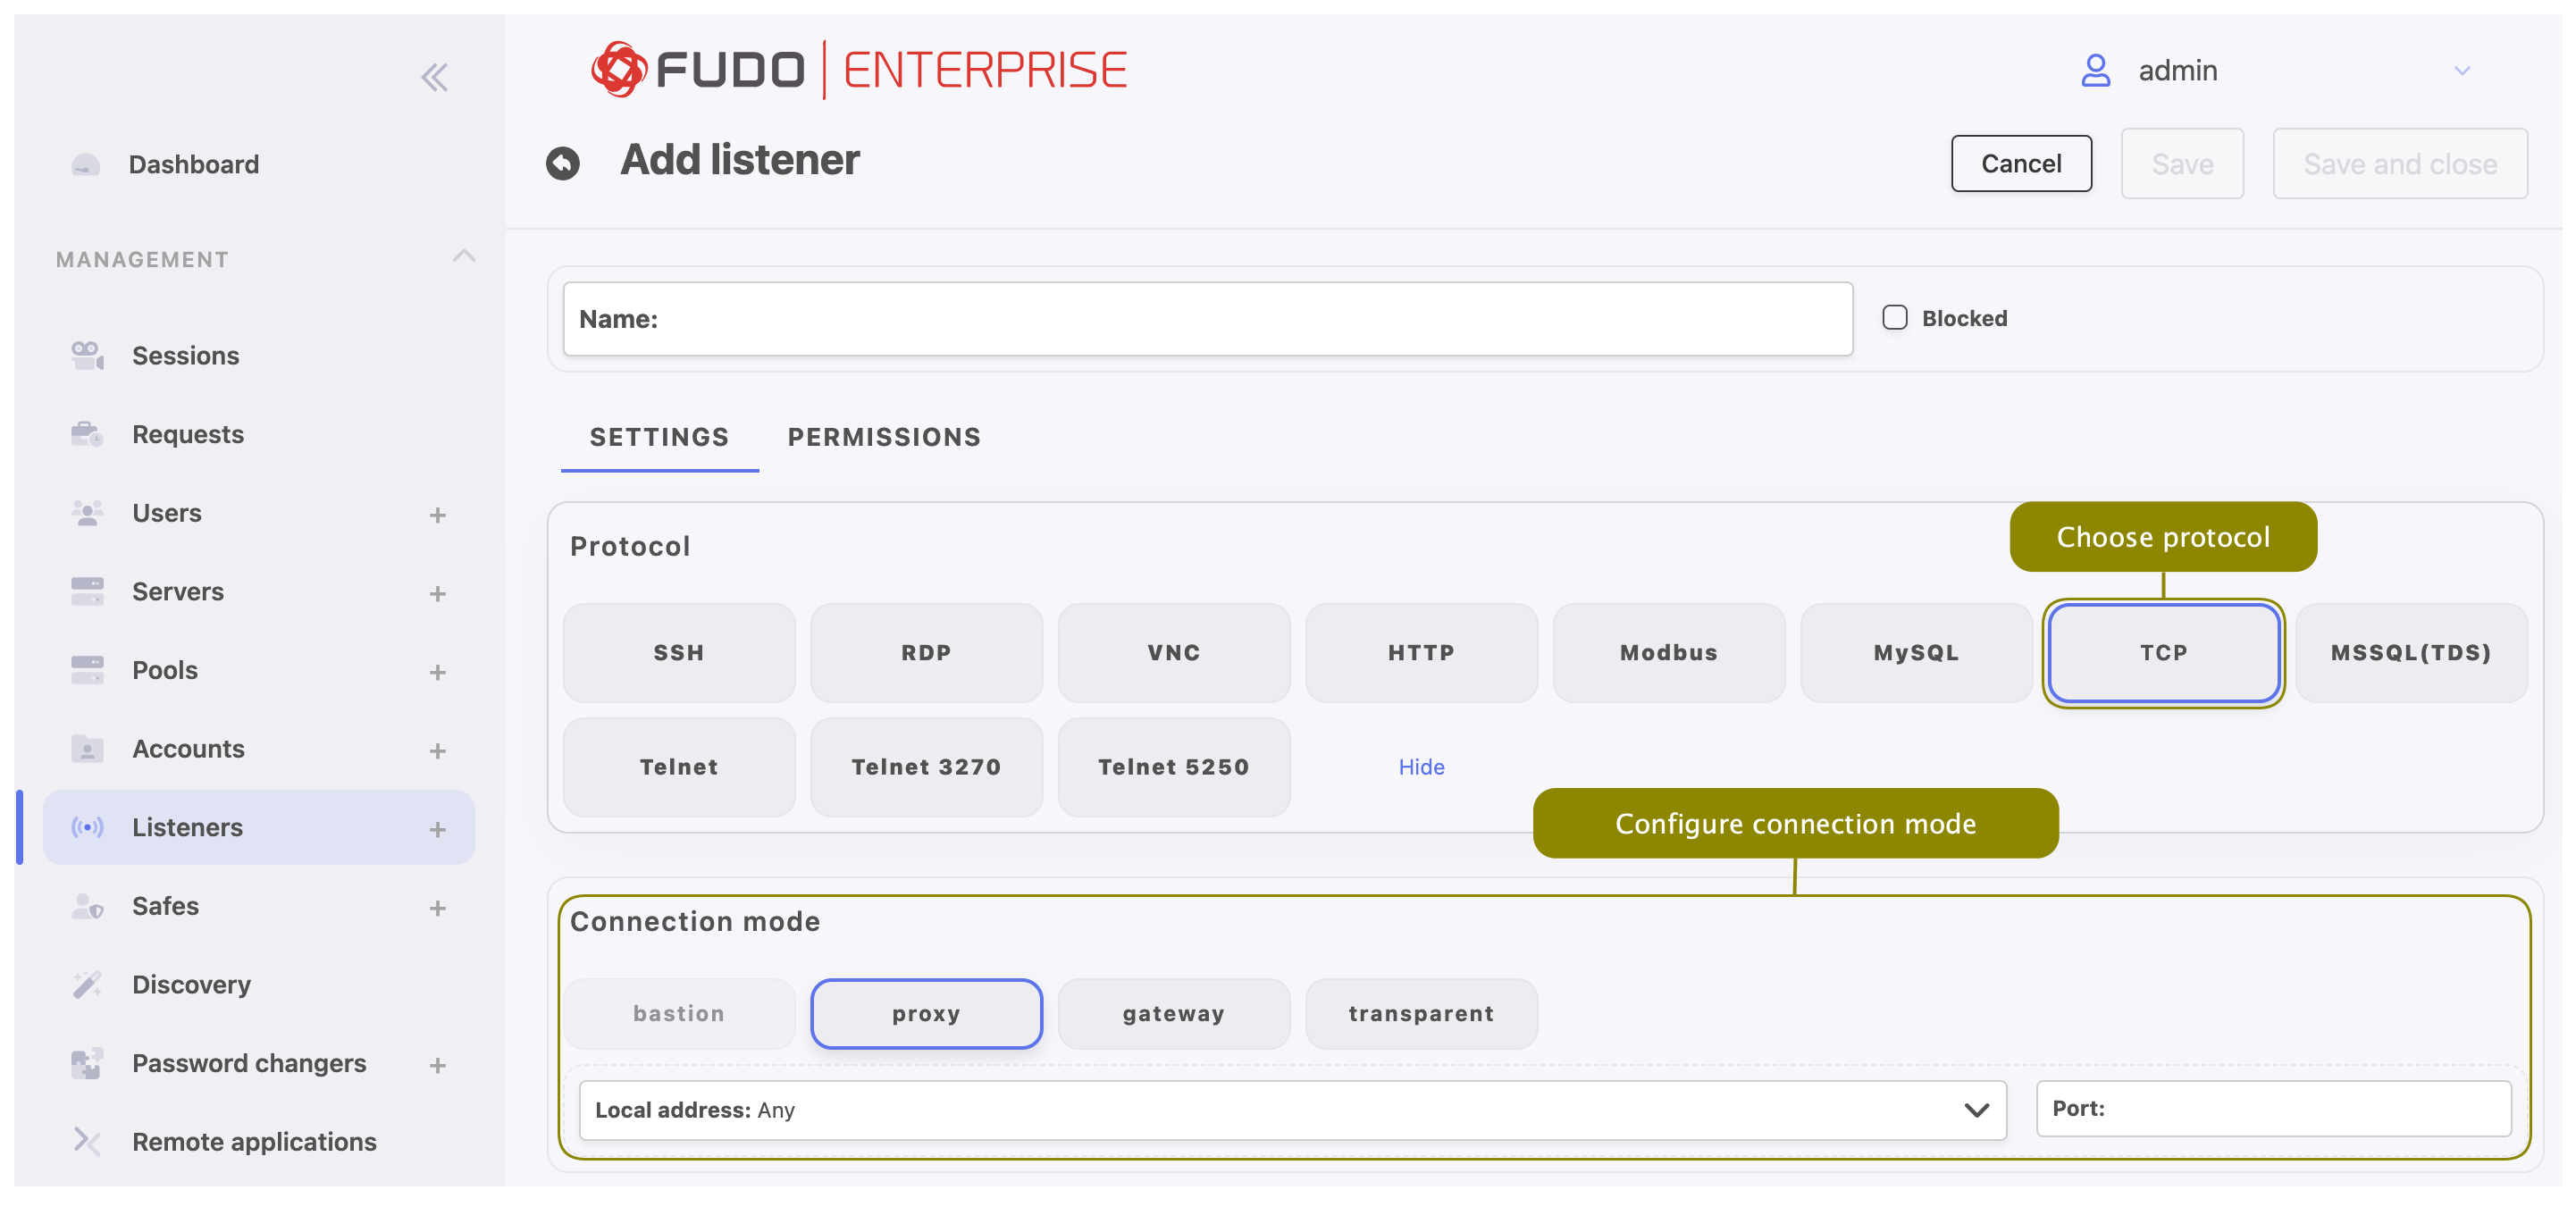
Task: Click the Password changers icon
Action: [x=87, y=1063]
